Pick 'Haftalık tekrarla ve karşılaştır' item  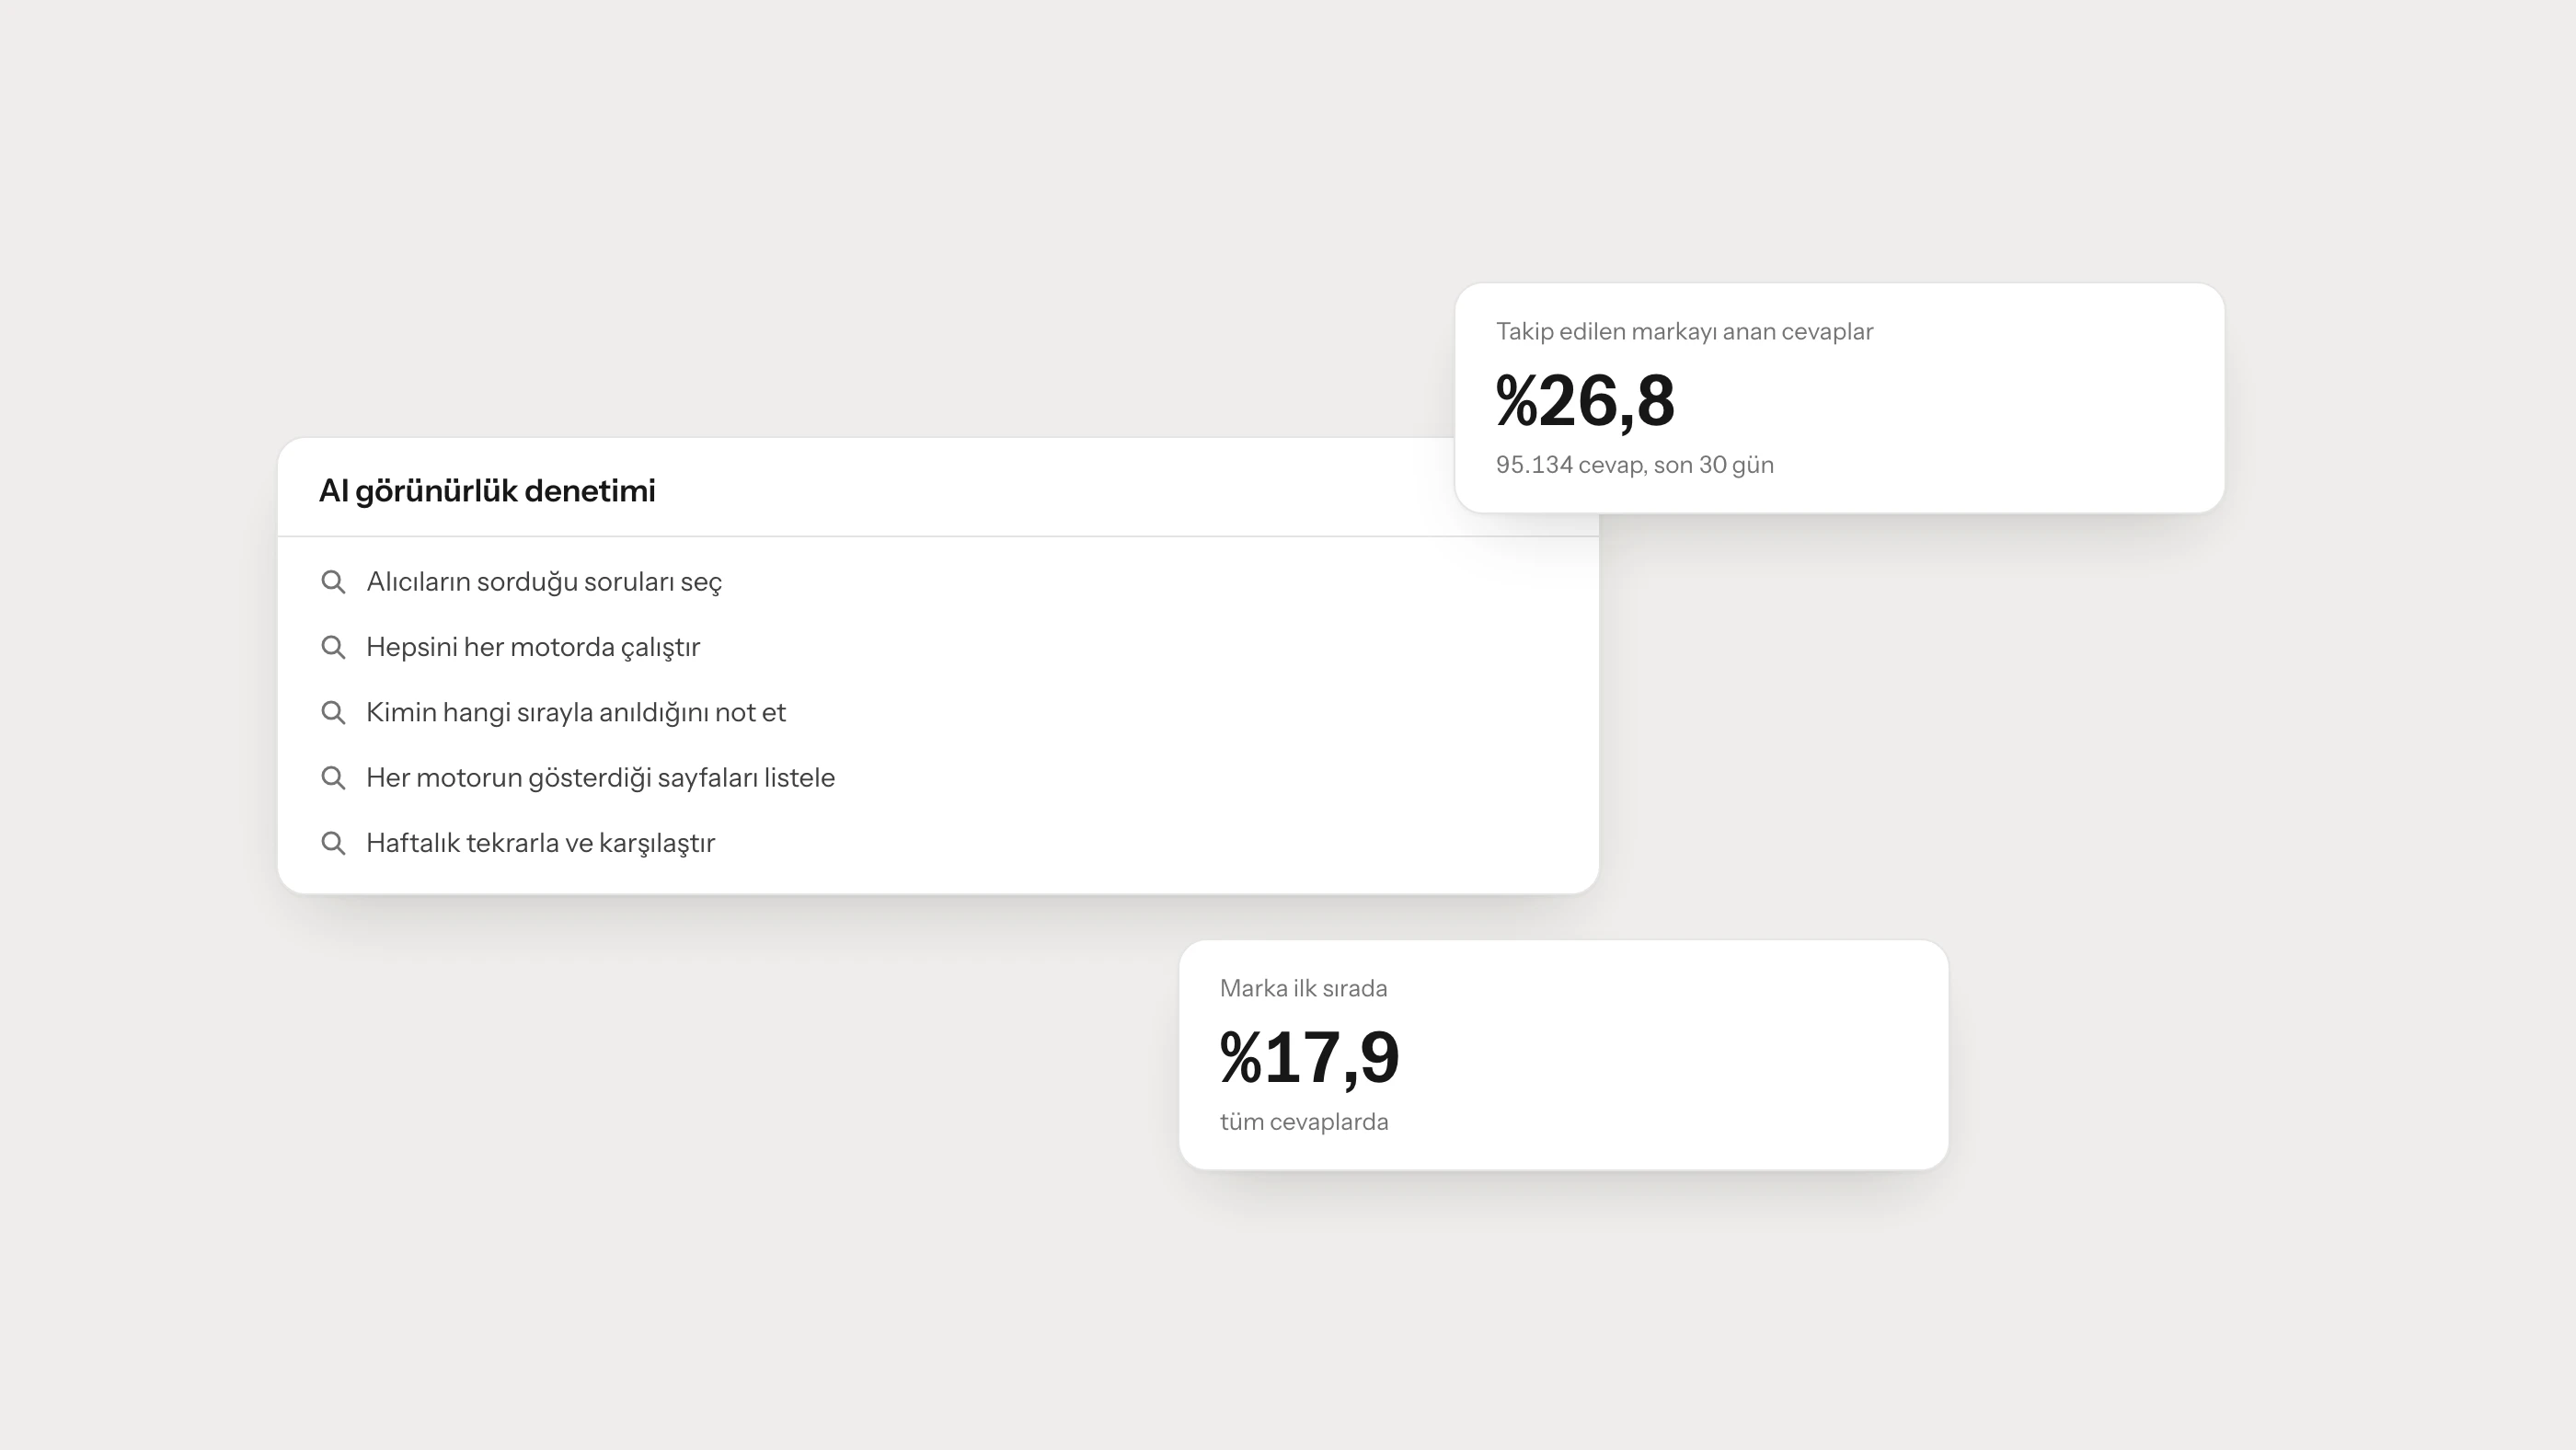point(938,843)
